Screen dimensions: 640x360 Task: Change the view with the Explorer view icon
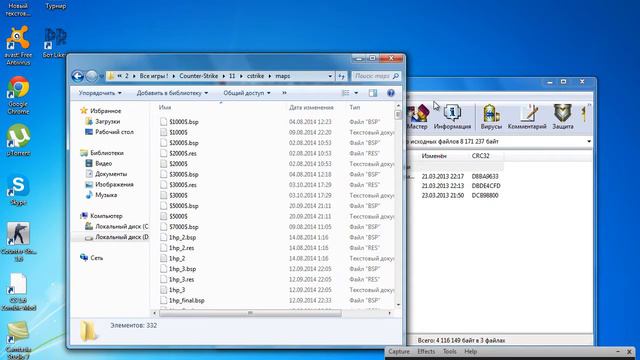[x=346, y=93]
